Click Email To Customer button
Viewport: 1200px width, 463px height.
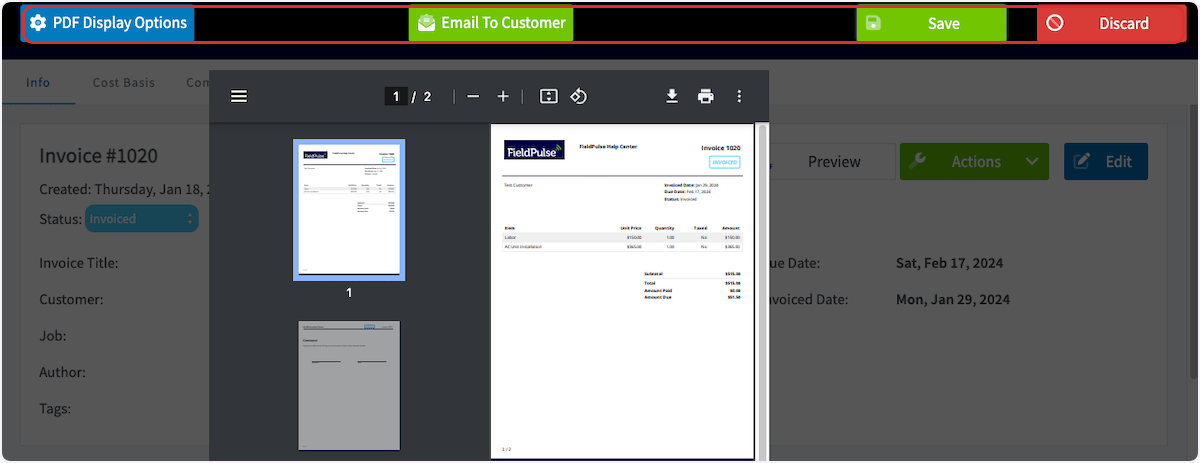point(491,23)
